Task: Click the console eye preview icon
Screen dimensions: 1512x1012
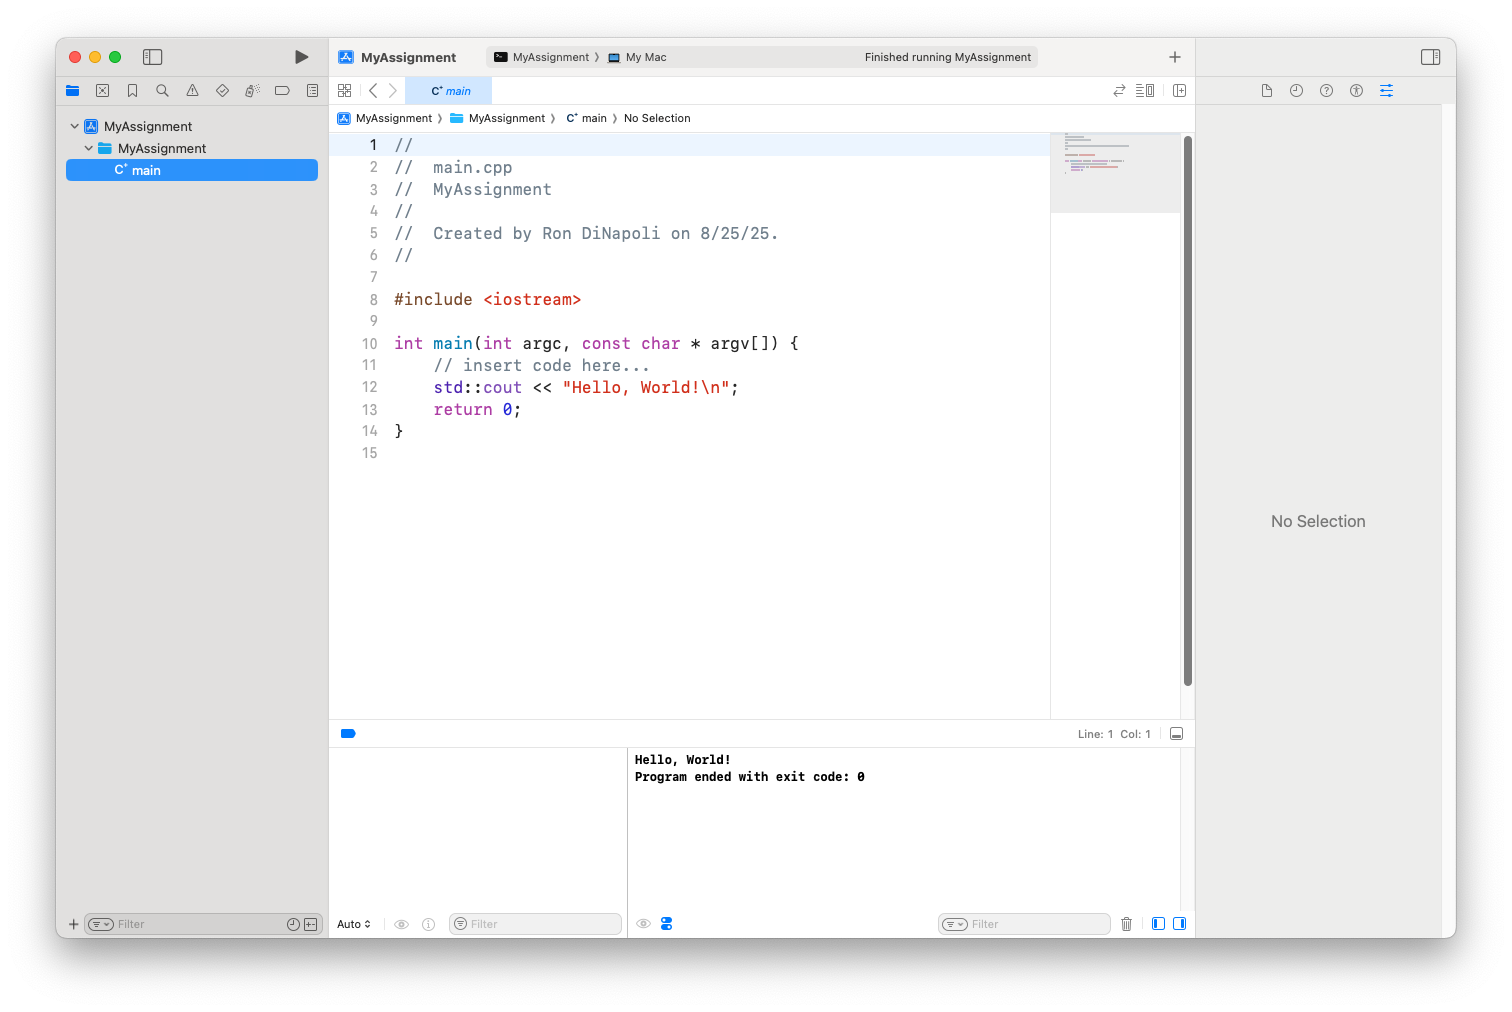Action: click(x=643, y=924)
